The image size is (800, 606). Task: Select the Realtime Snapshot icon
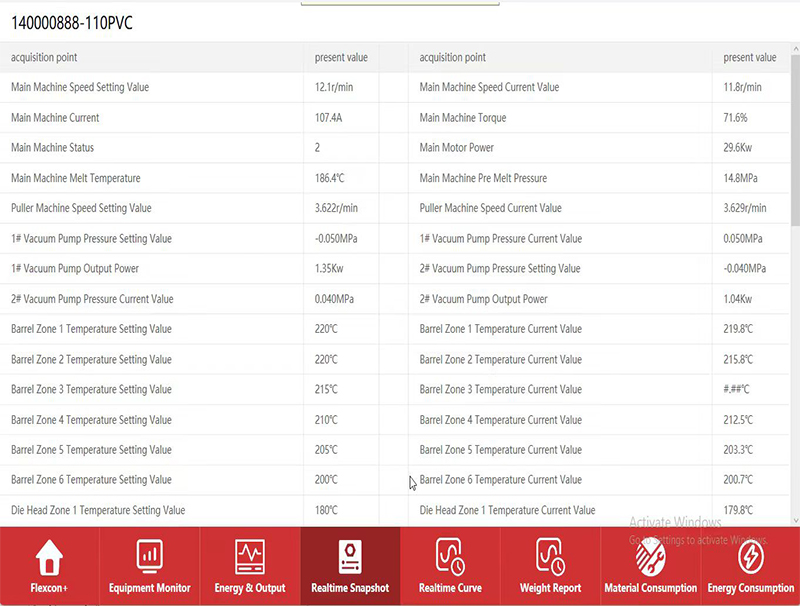click(x=349, y=556)
